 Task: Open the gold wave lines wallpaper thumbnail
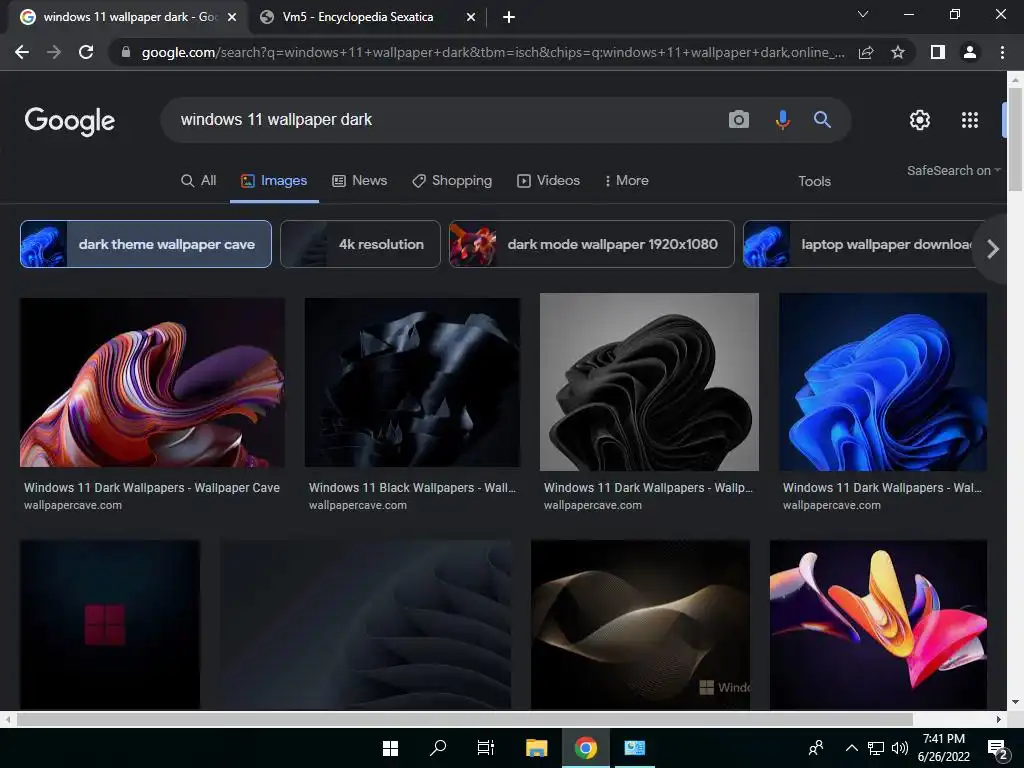click(x=641, y=624)
